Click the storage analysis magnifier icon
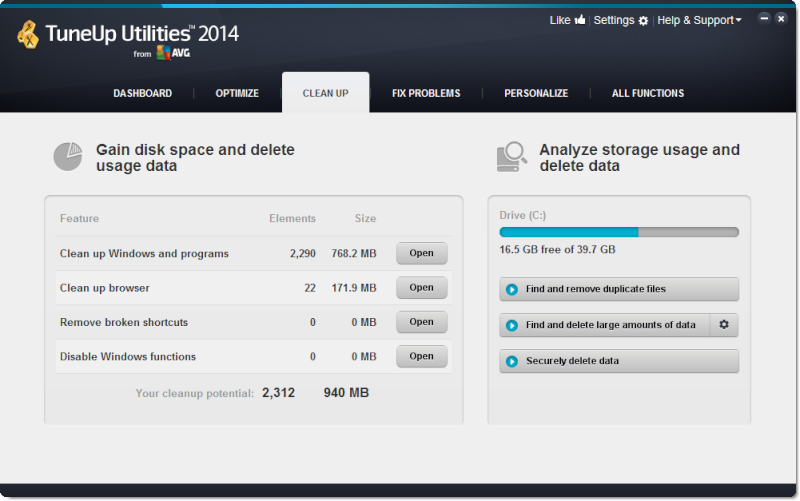The image size is (800, 501). (x=511, y=157)
